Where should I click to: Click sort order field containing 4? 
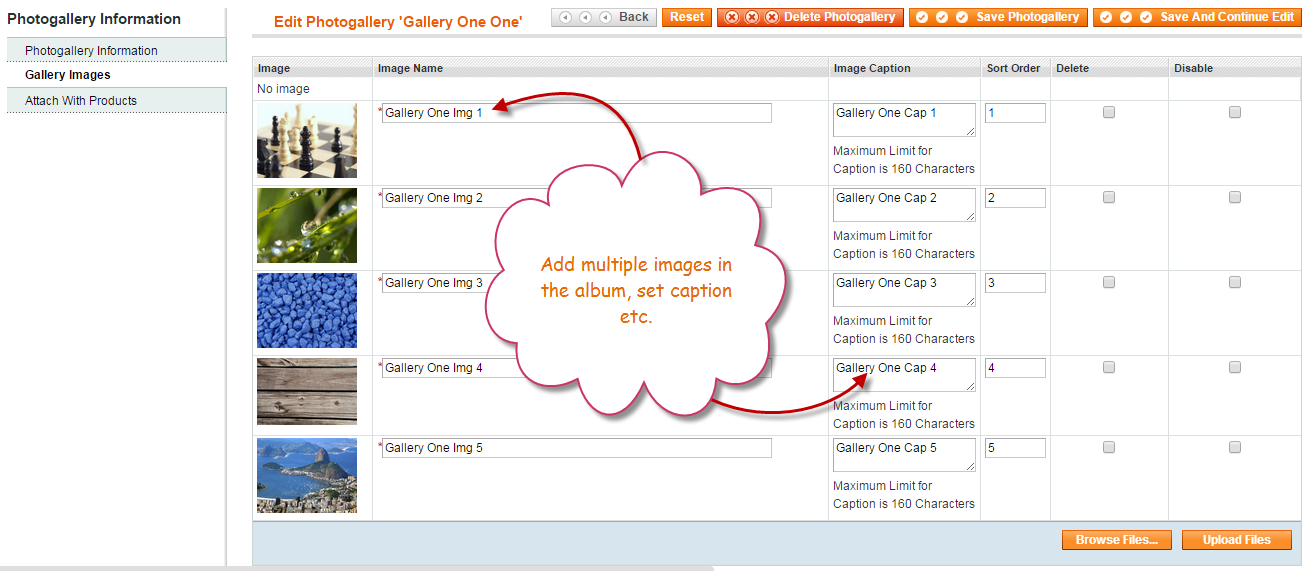pyautogui.click(x=1015, y=368)
